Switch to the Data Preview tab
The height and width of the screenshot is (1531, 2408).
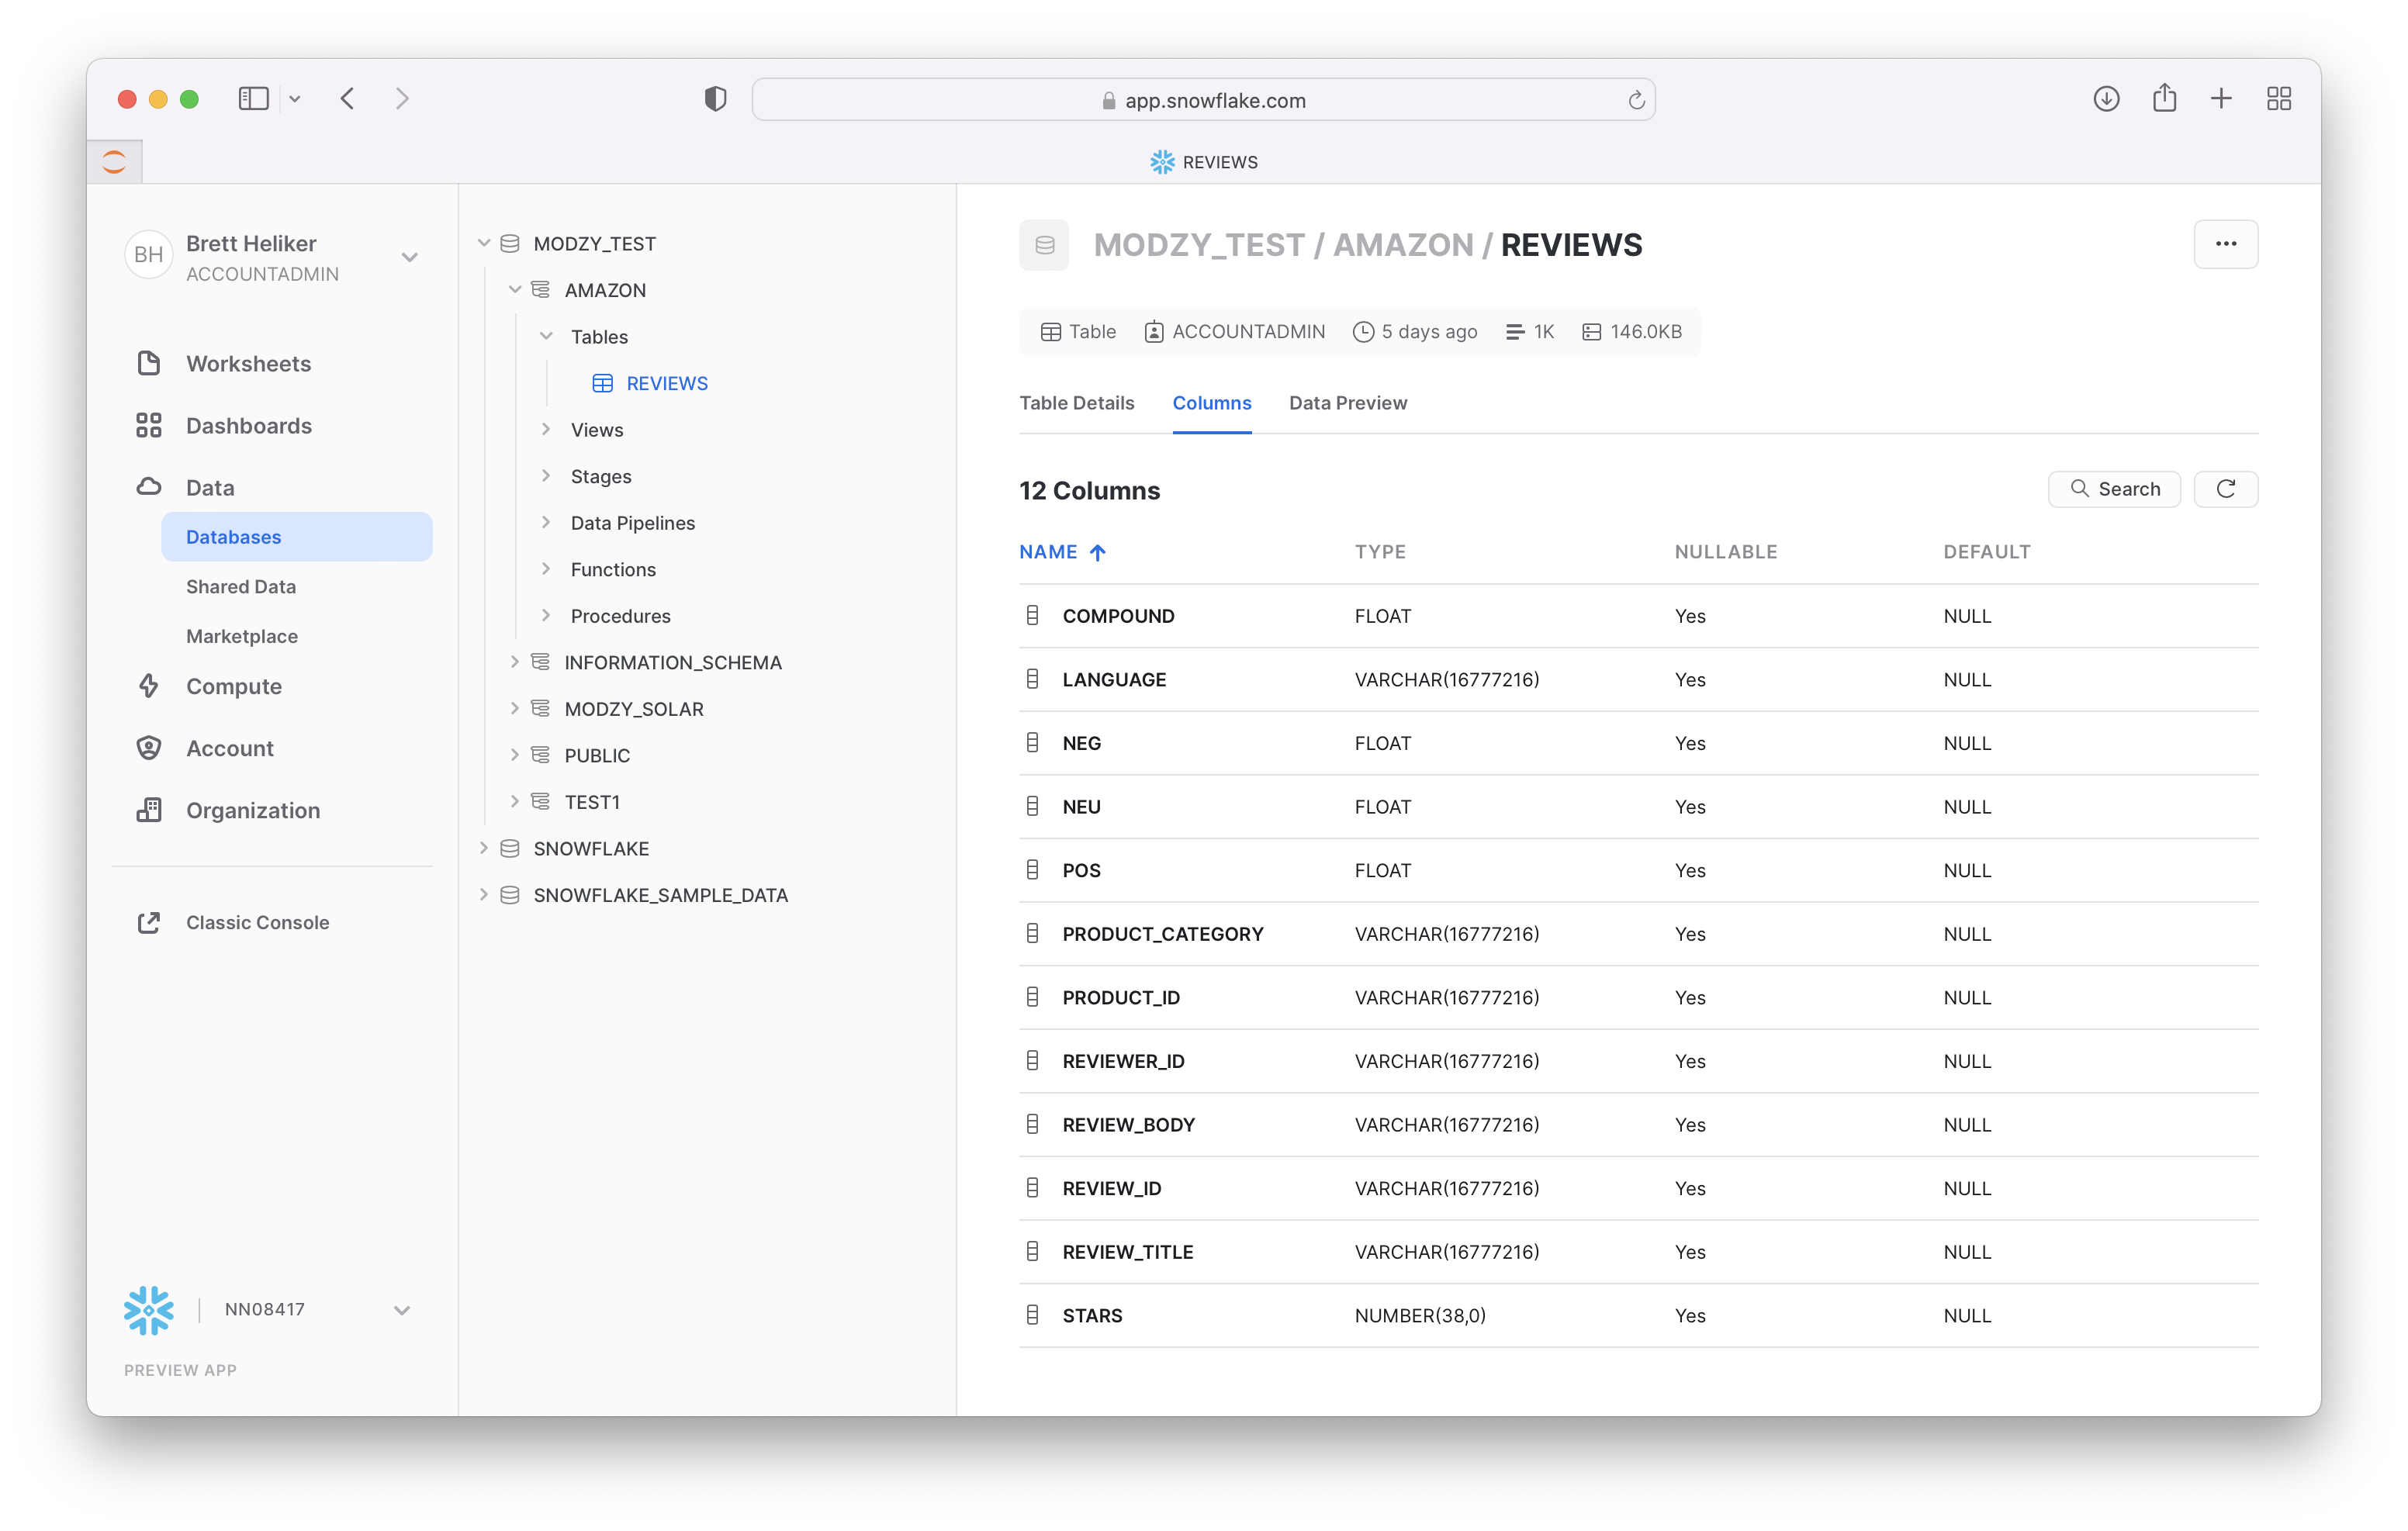(1347, 403)
